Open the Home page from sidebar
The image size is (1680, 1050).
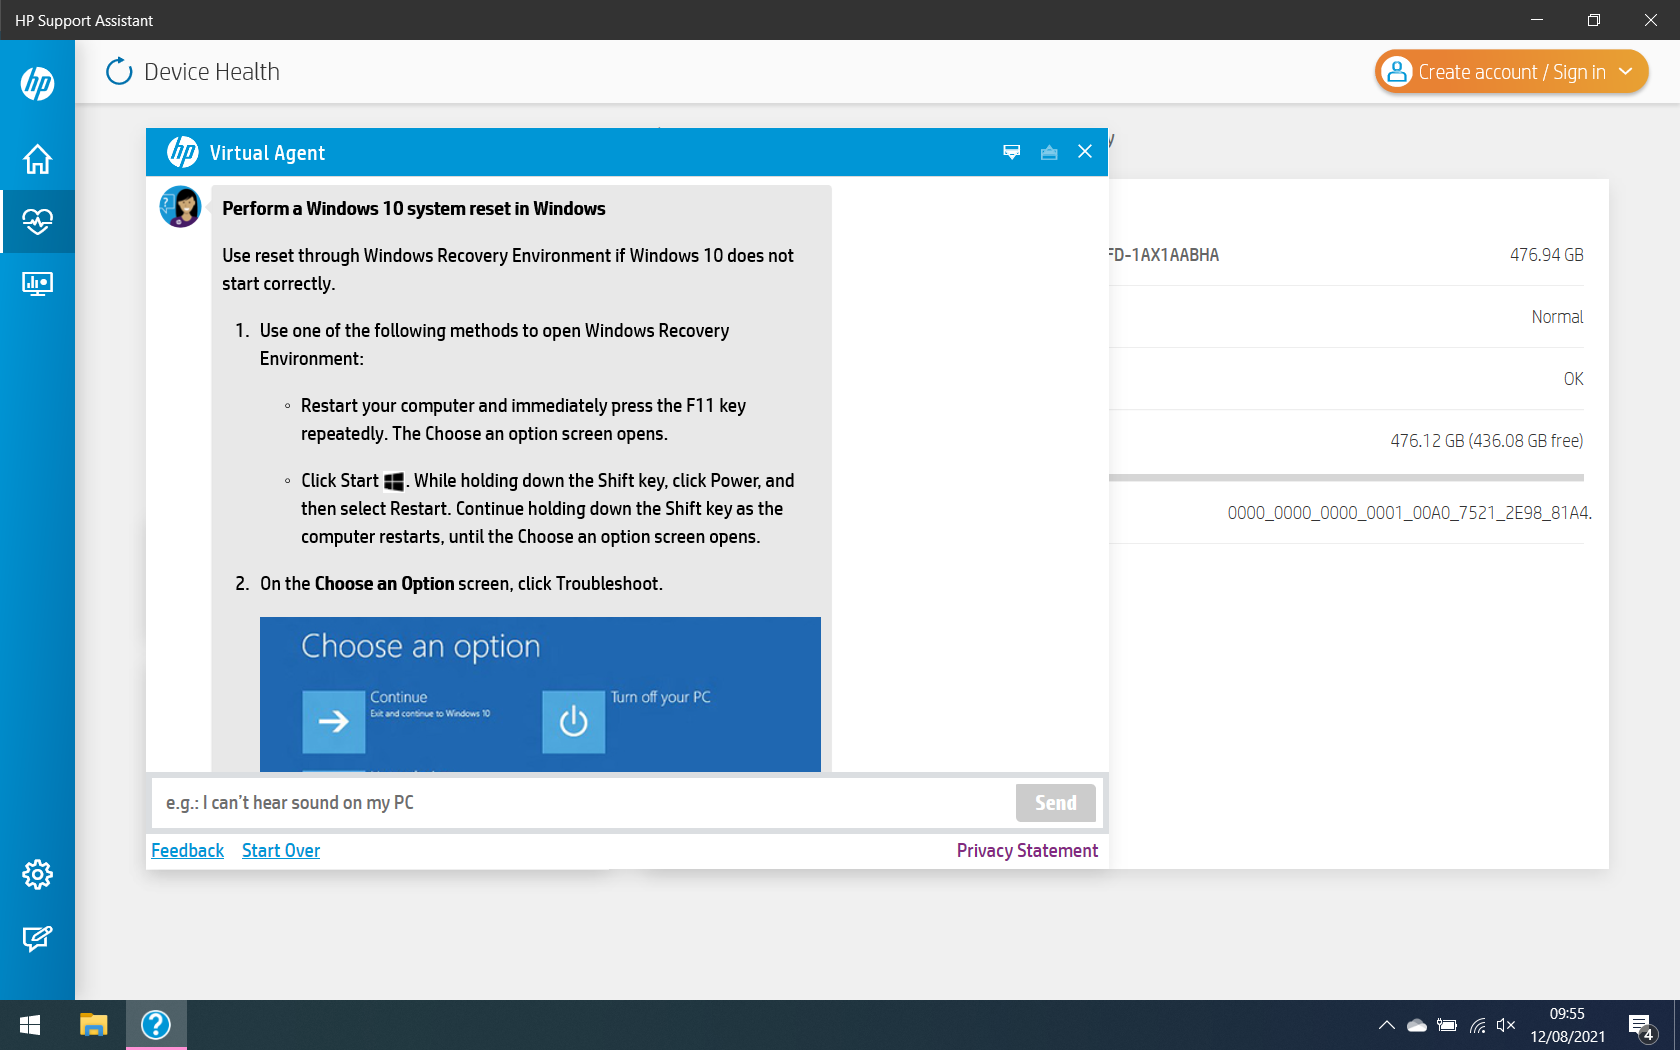pos(37,159)
